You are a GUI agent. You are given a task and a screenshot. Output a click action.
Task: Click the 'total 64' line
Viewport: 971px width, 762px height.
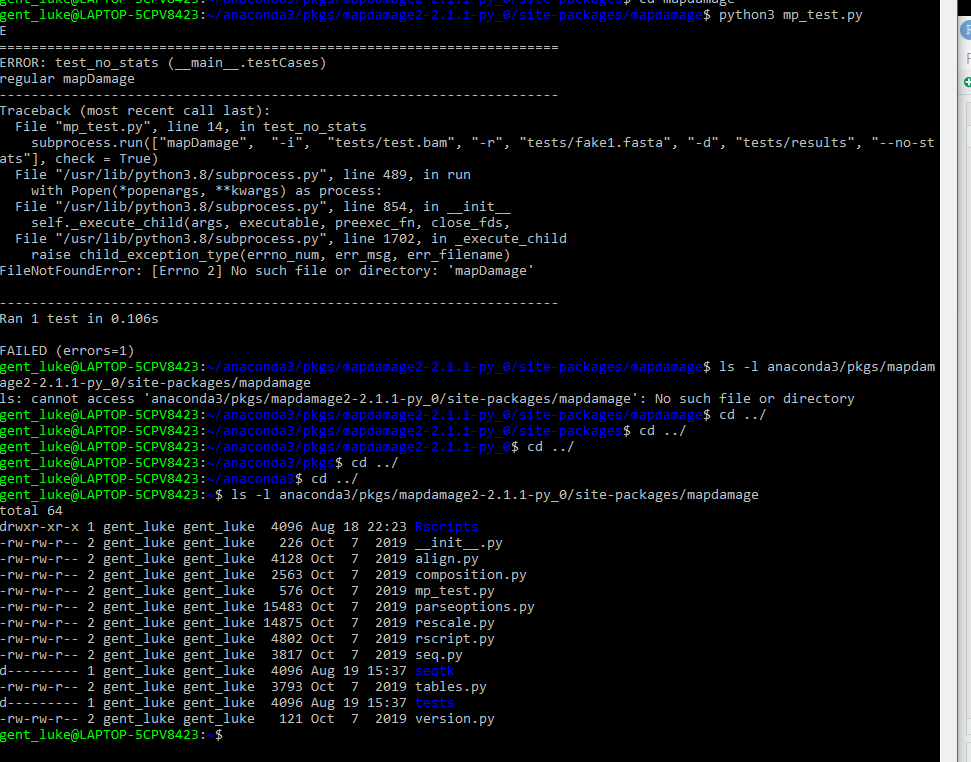[x=31, y=511]
